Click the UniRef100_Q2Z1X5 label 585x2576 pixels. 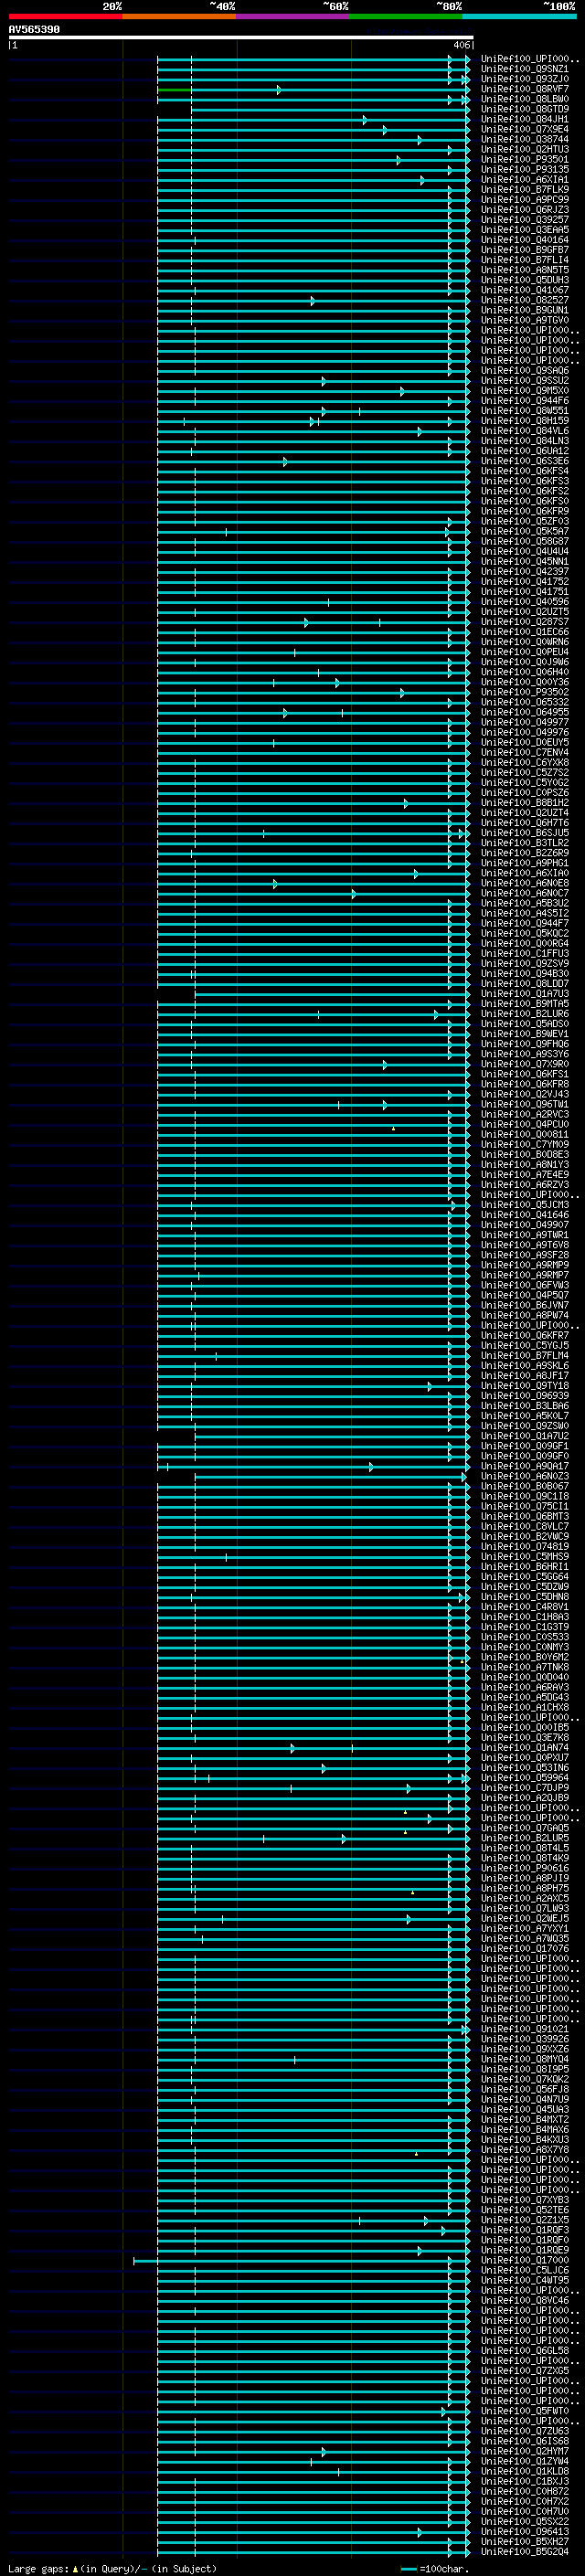coord(525,2221)
